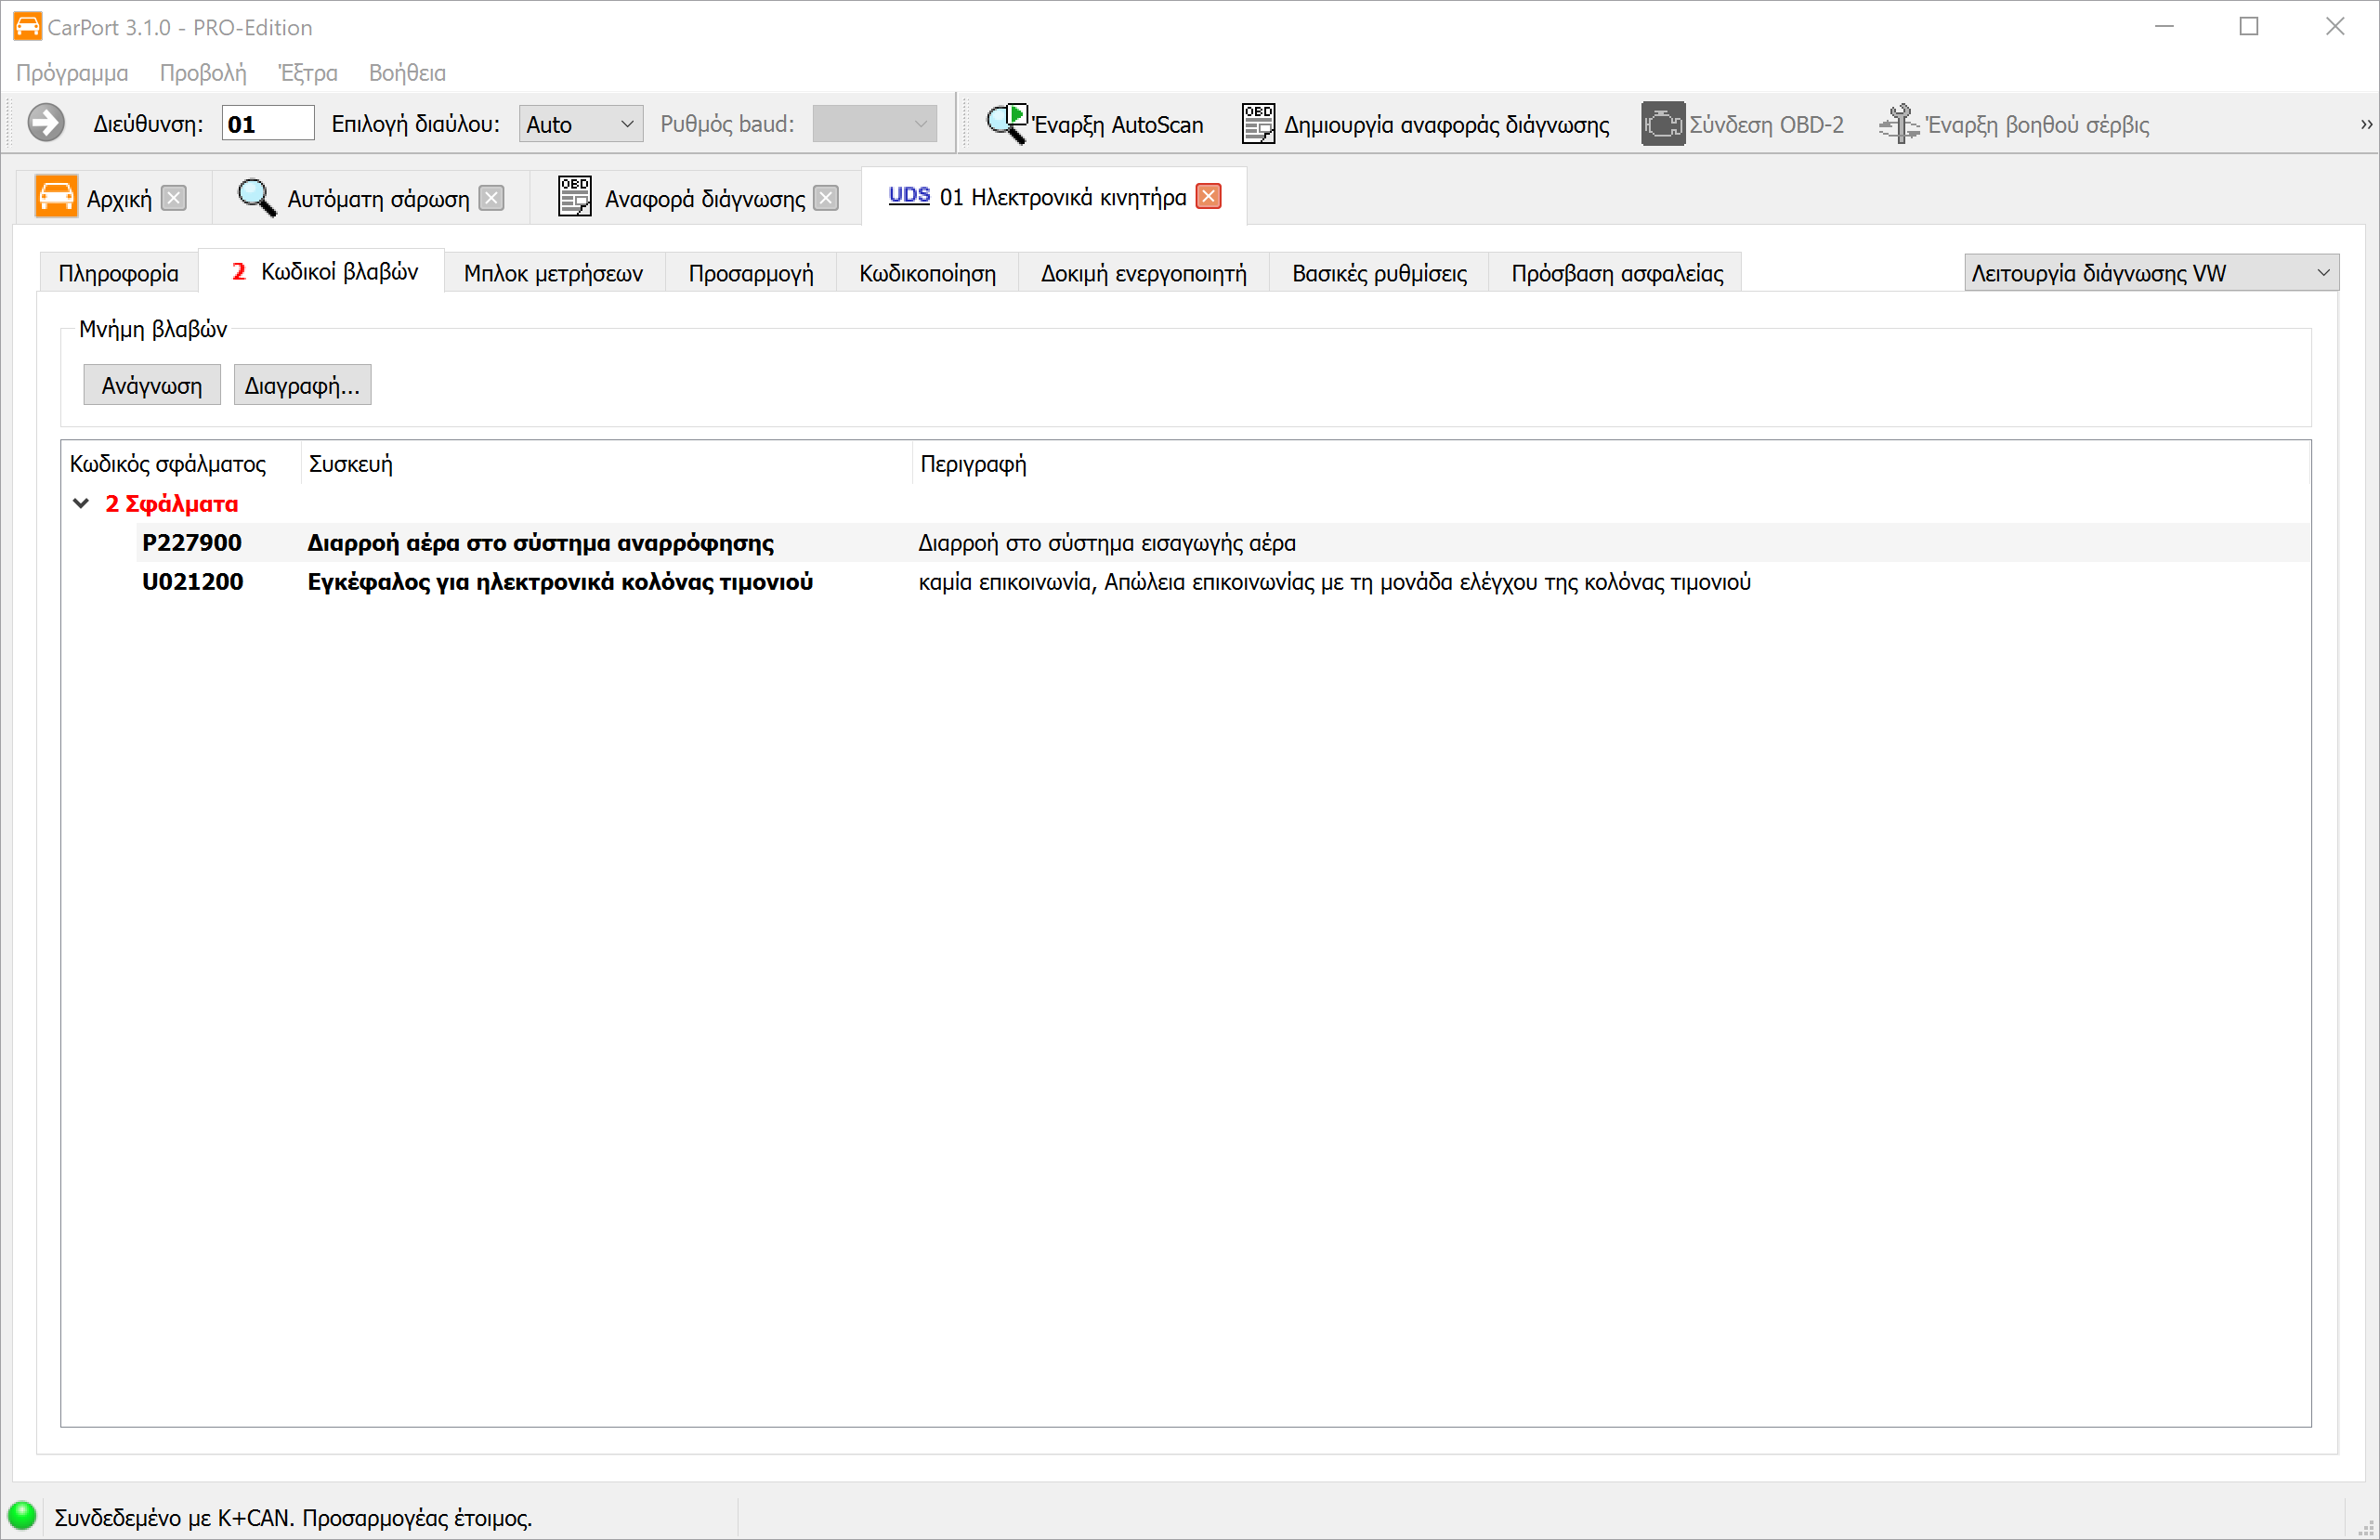Collapse the 2 Σφάλματα tree group

(81, 504)
